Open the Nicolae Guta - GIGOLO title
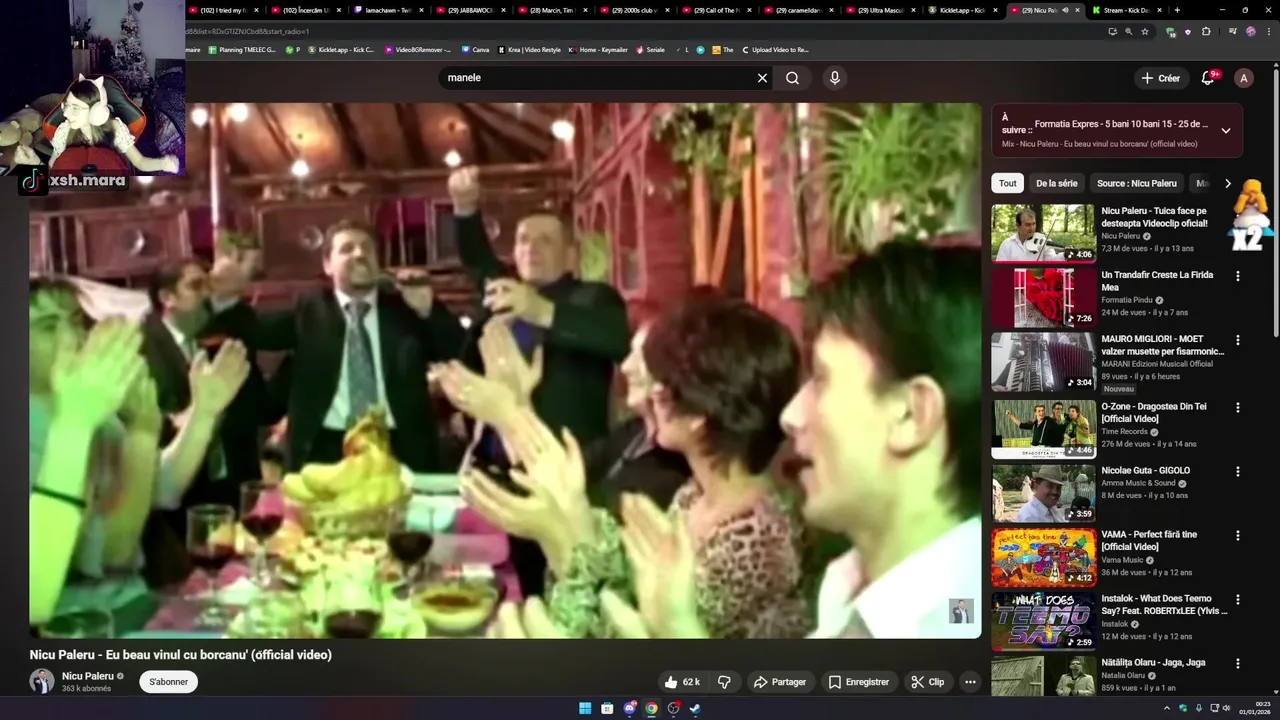Image resolution: width=1280 pixels, height=720 pixels. [1146, 470]
